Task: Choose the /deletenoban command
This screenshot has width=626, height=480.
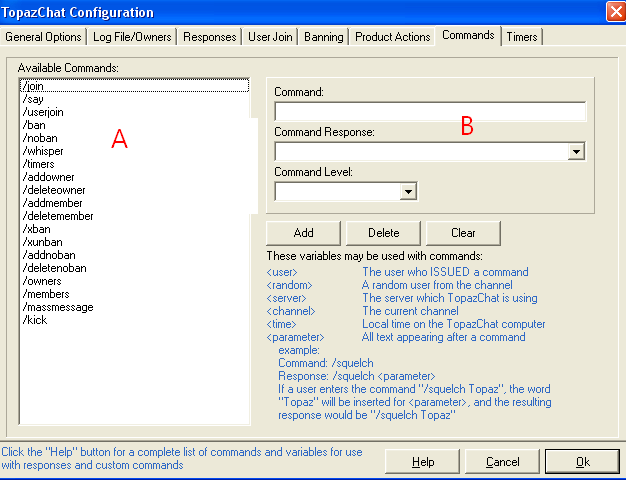Action: tap(134, 268)
